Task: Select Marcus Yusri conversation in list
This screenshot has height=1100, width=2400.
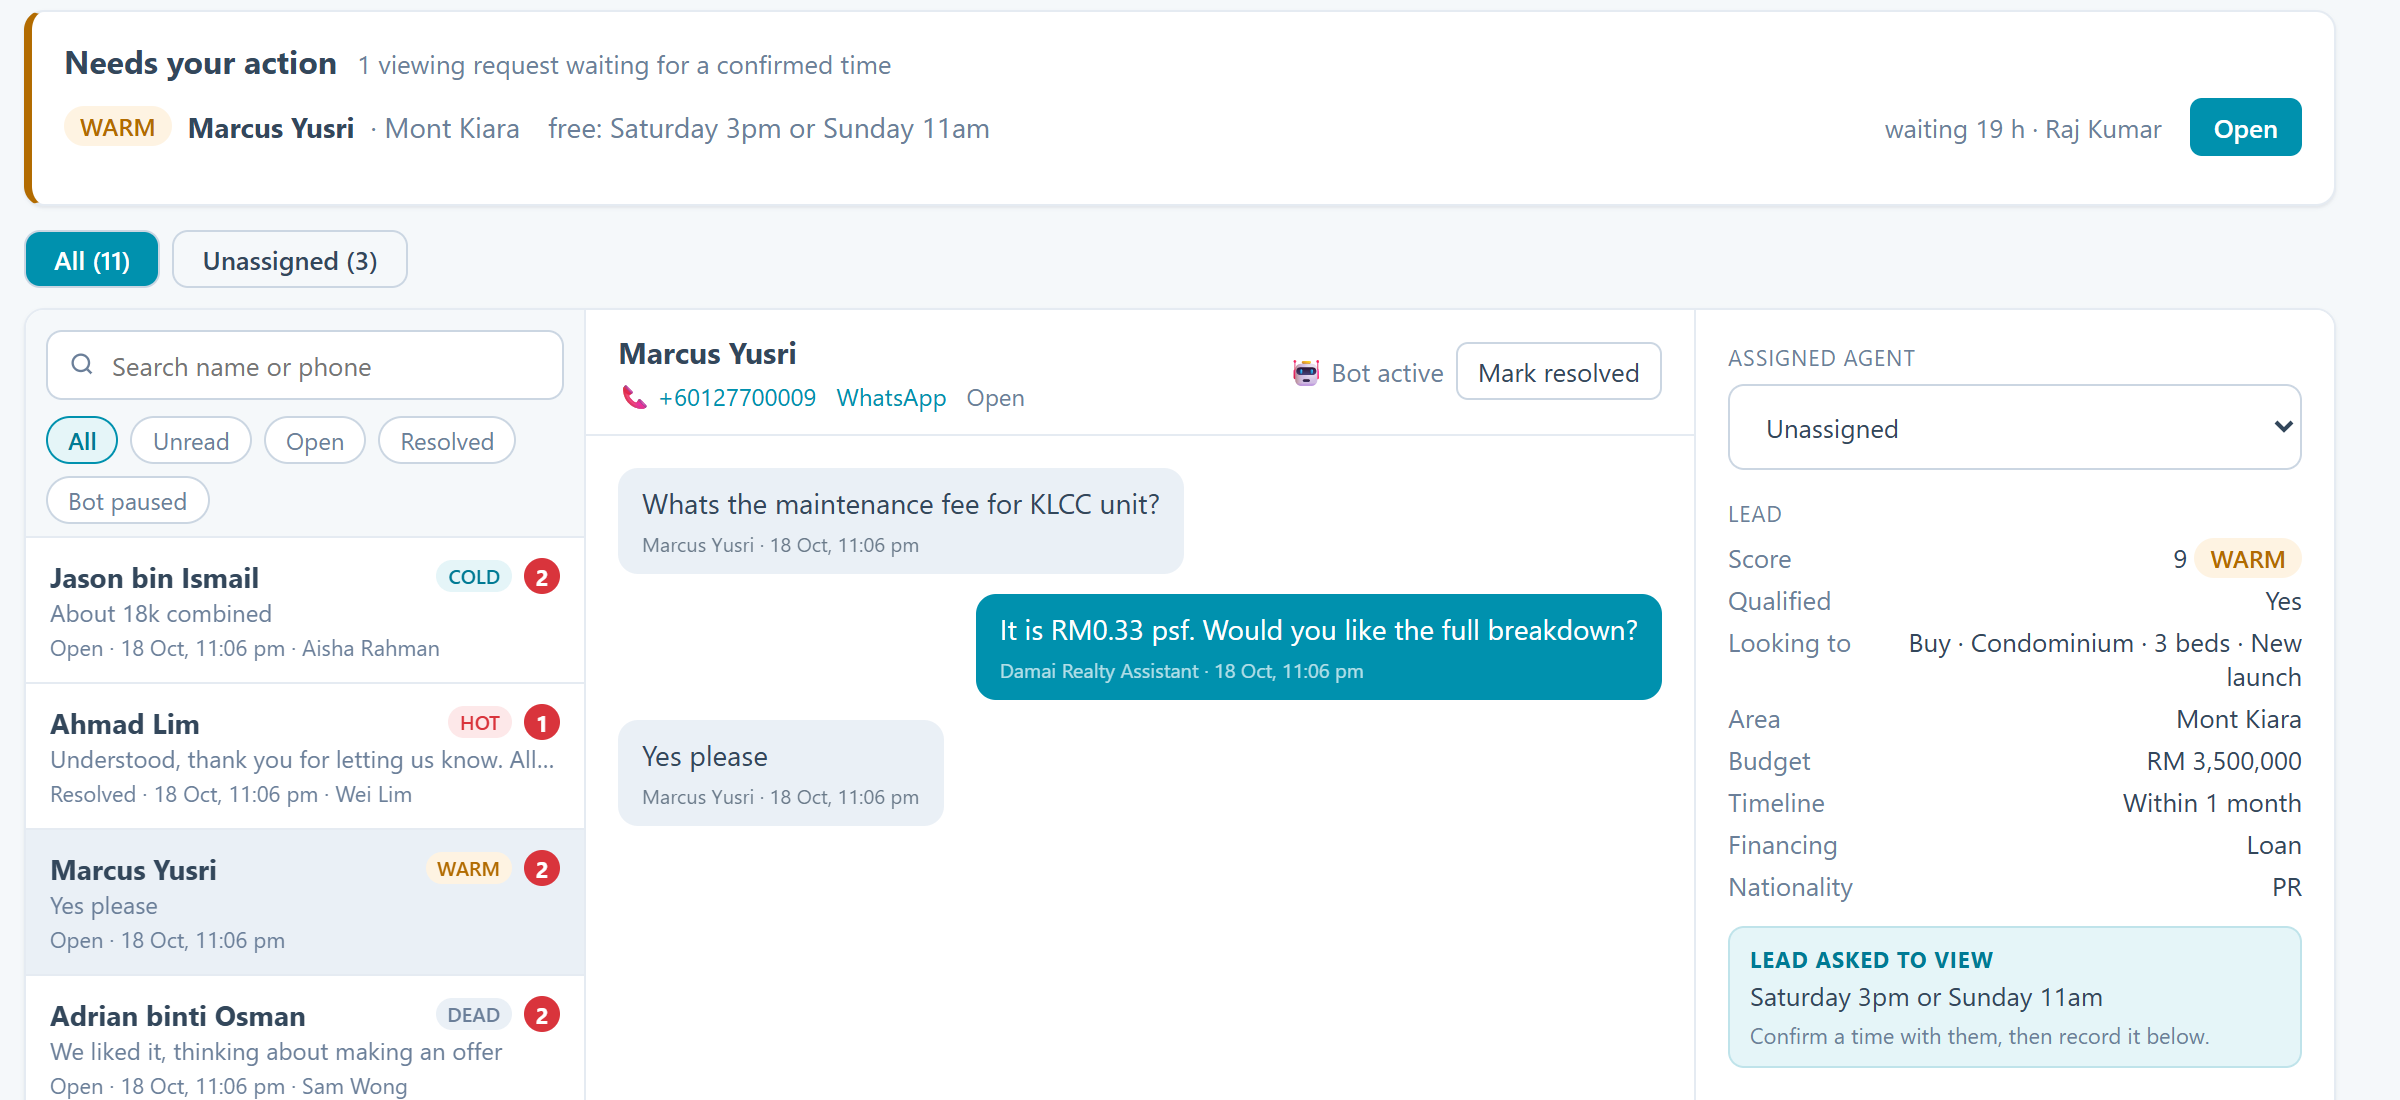Action: pos(305,903)
